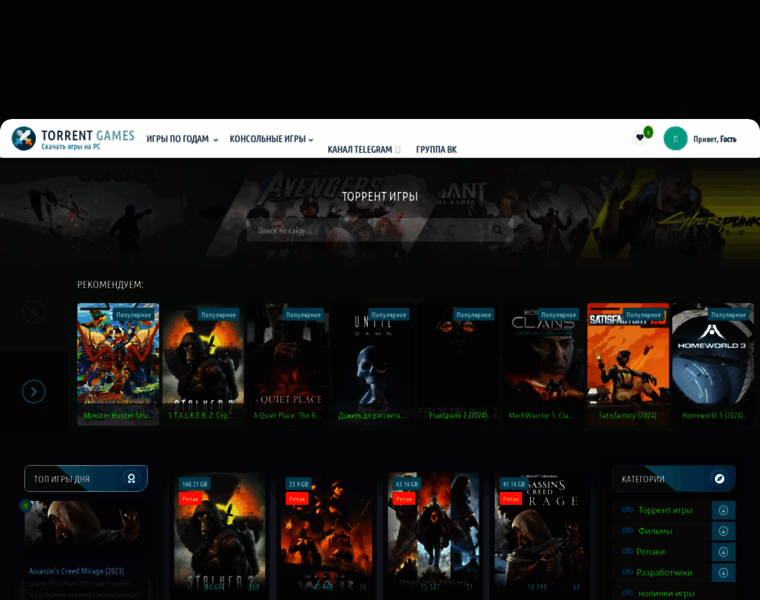Go to previous recommended carousel slide
This screenshot has width=760, height=600.
point(34,311)
